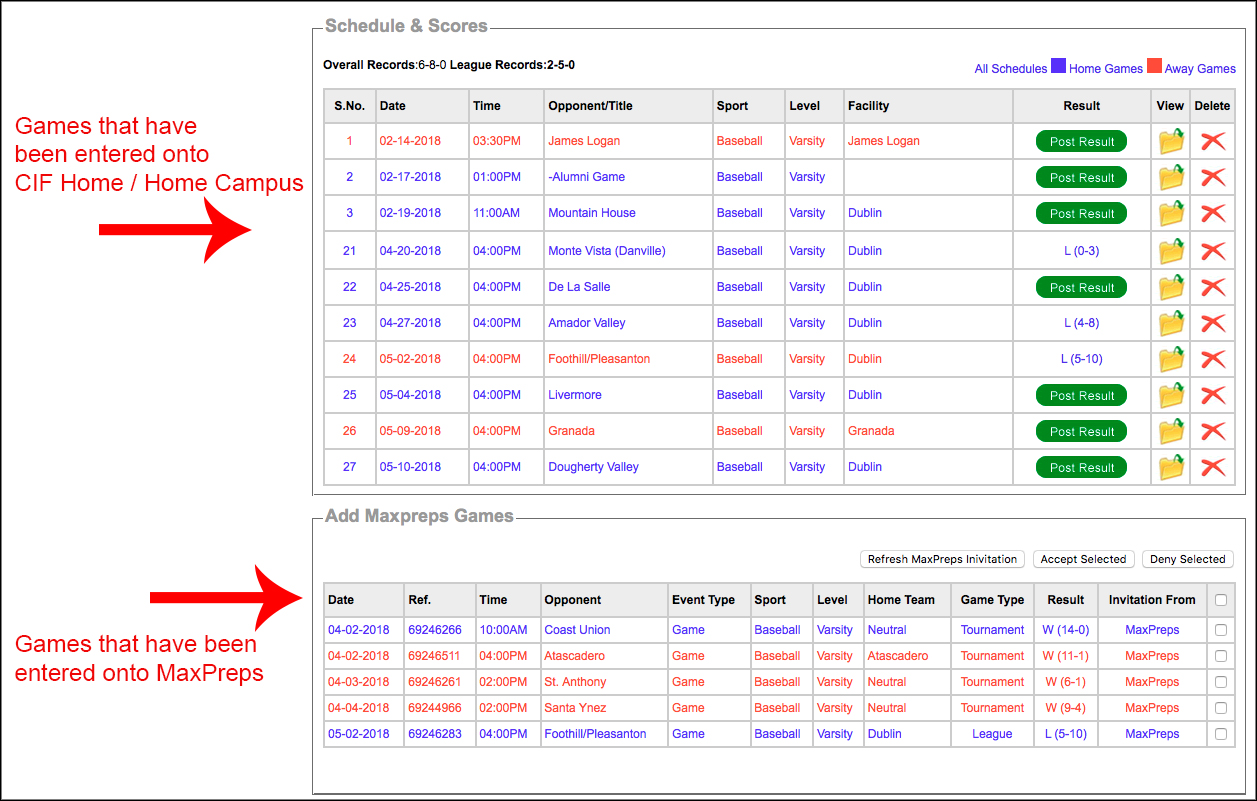1257x801 pixels.
Task: Open view folder for Monte Vista (Danville) game
Action: (x=1171, y=251)
